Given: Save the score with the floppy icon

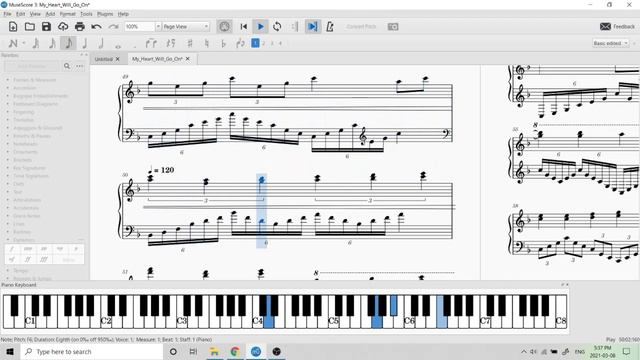Looking at the screenshot, I should (x=46, y=27).
